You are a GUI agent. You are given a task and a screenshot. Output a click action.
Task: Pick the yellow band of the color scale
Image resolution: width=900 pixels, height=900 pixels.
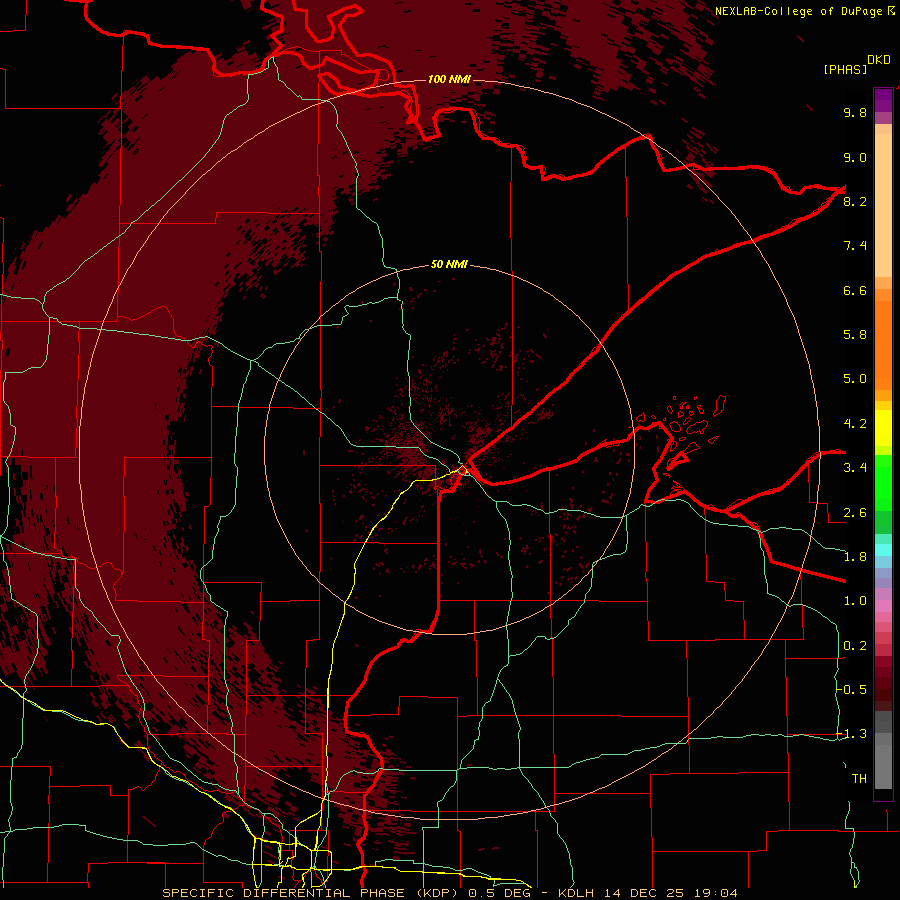click(x=883, y=428)
